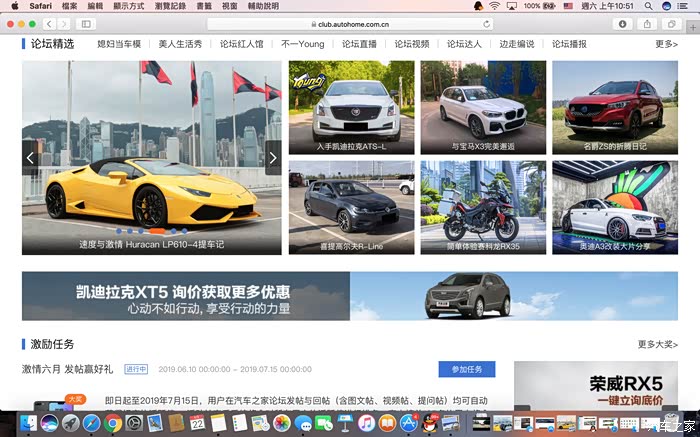Open the downloads icon in Safari toolbar

[x=622, y=23]
